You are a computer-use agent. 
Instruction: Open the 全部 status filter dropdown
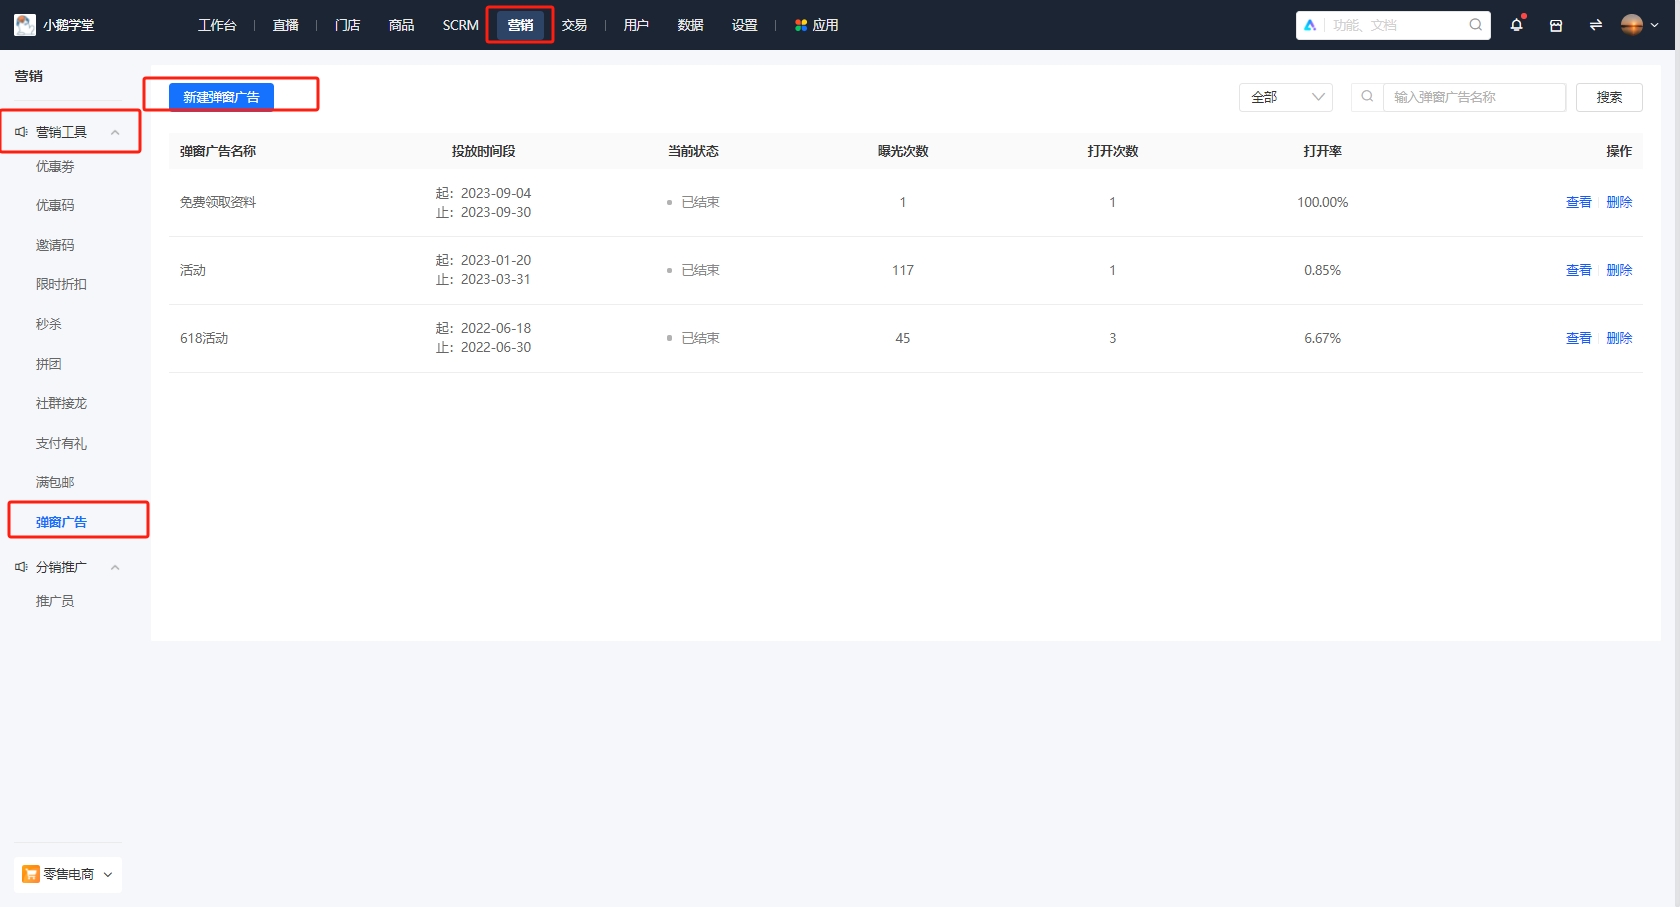click(1285, 97)
